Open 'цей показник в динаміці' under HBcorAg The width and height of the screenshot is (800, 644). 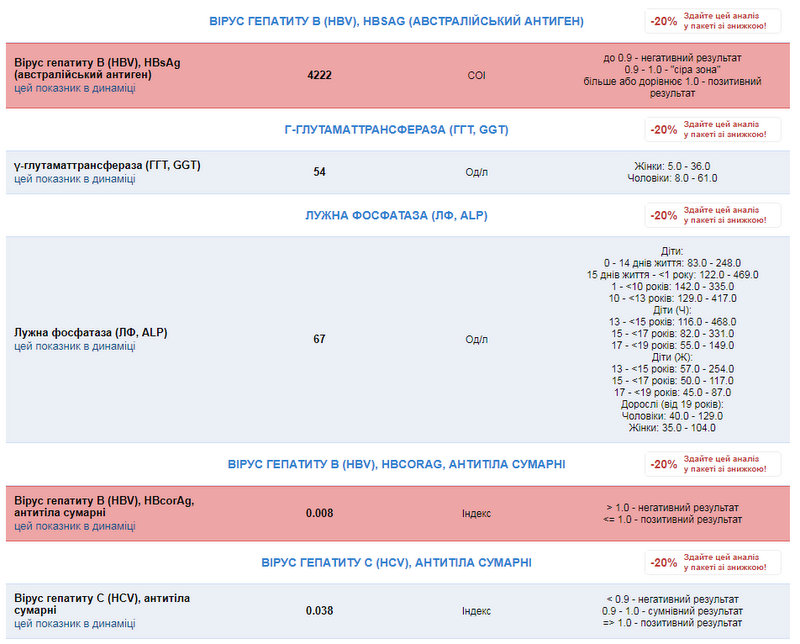75,526
